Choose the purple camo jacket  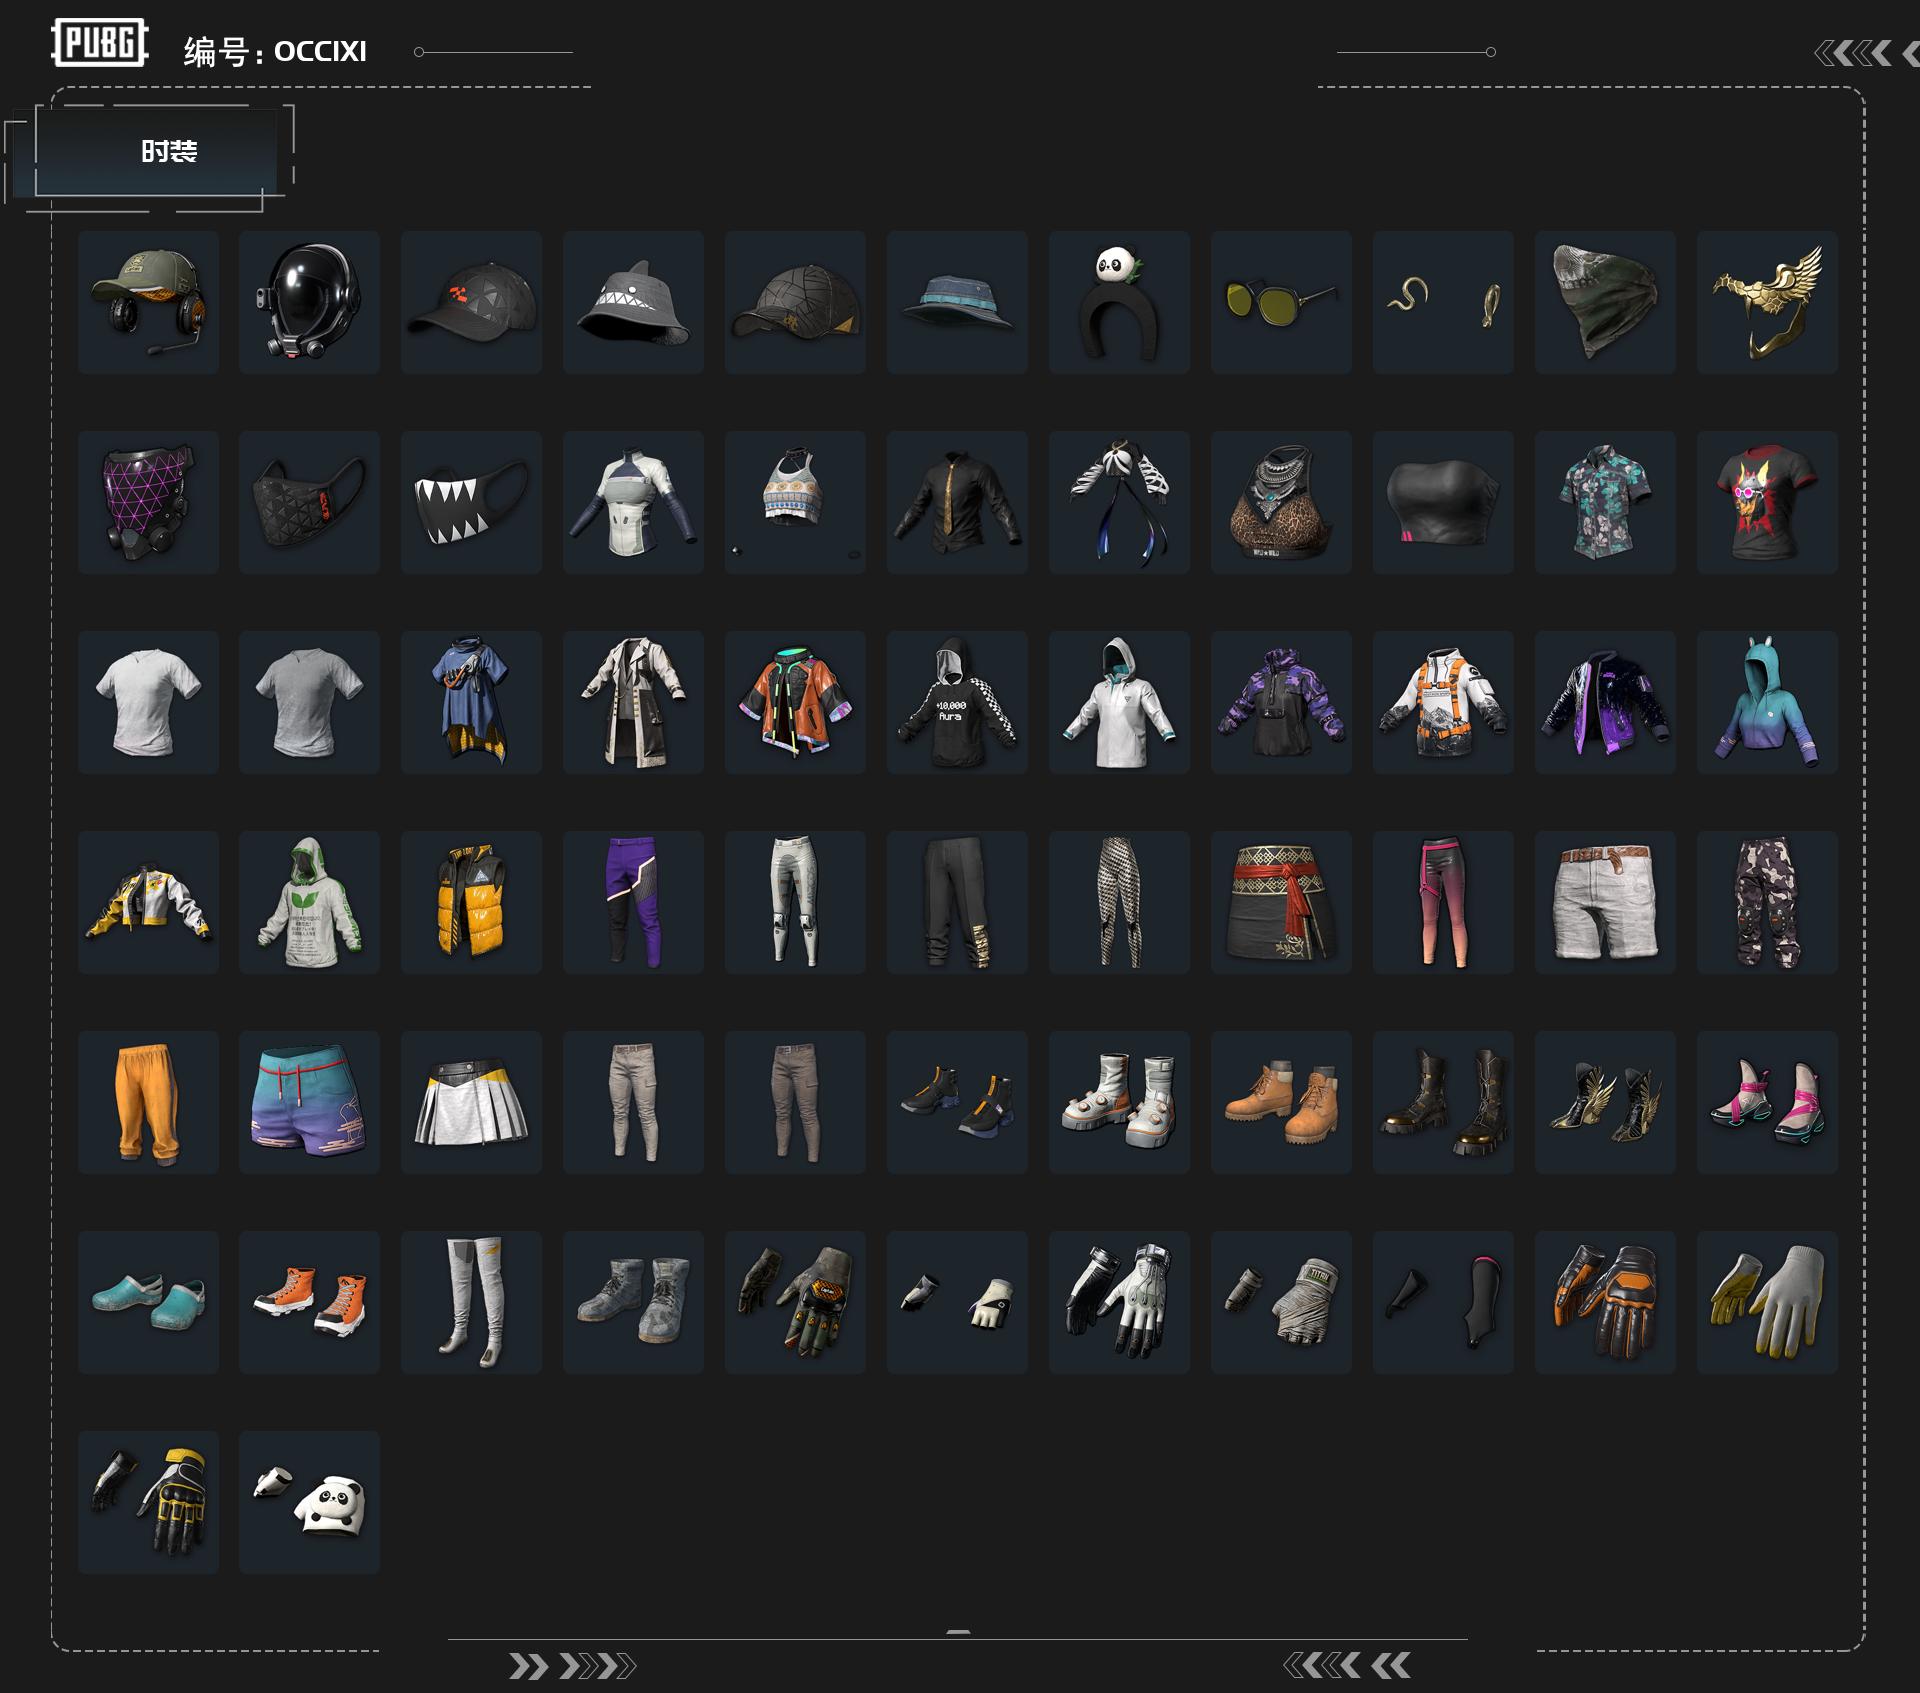(1281, 702)
